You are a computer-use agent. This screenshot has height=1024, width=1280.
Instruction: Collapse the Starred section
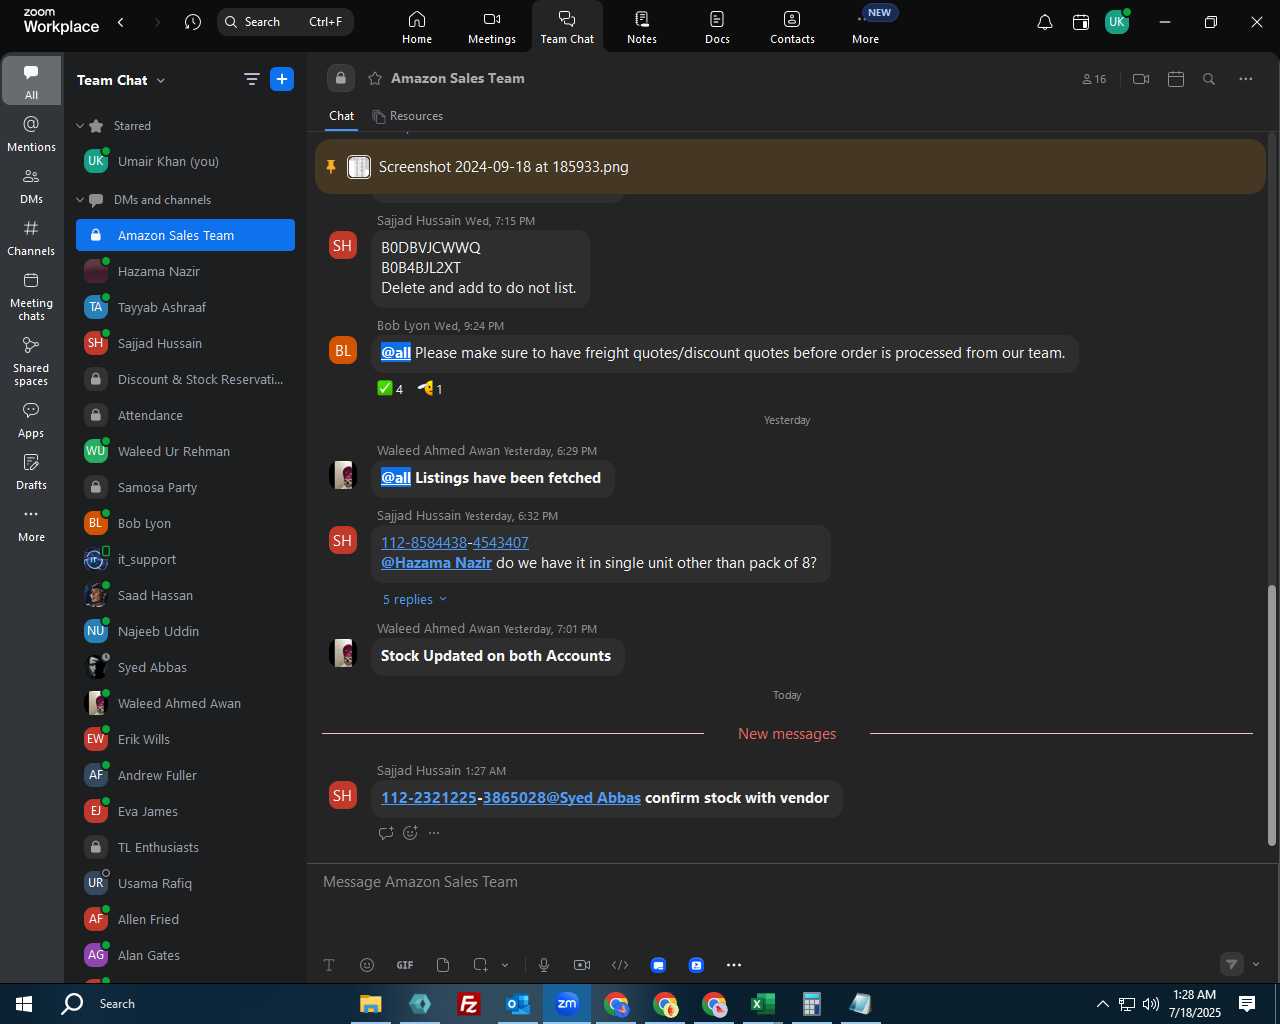tap(80, 126)
